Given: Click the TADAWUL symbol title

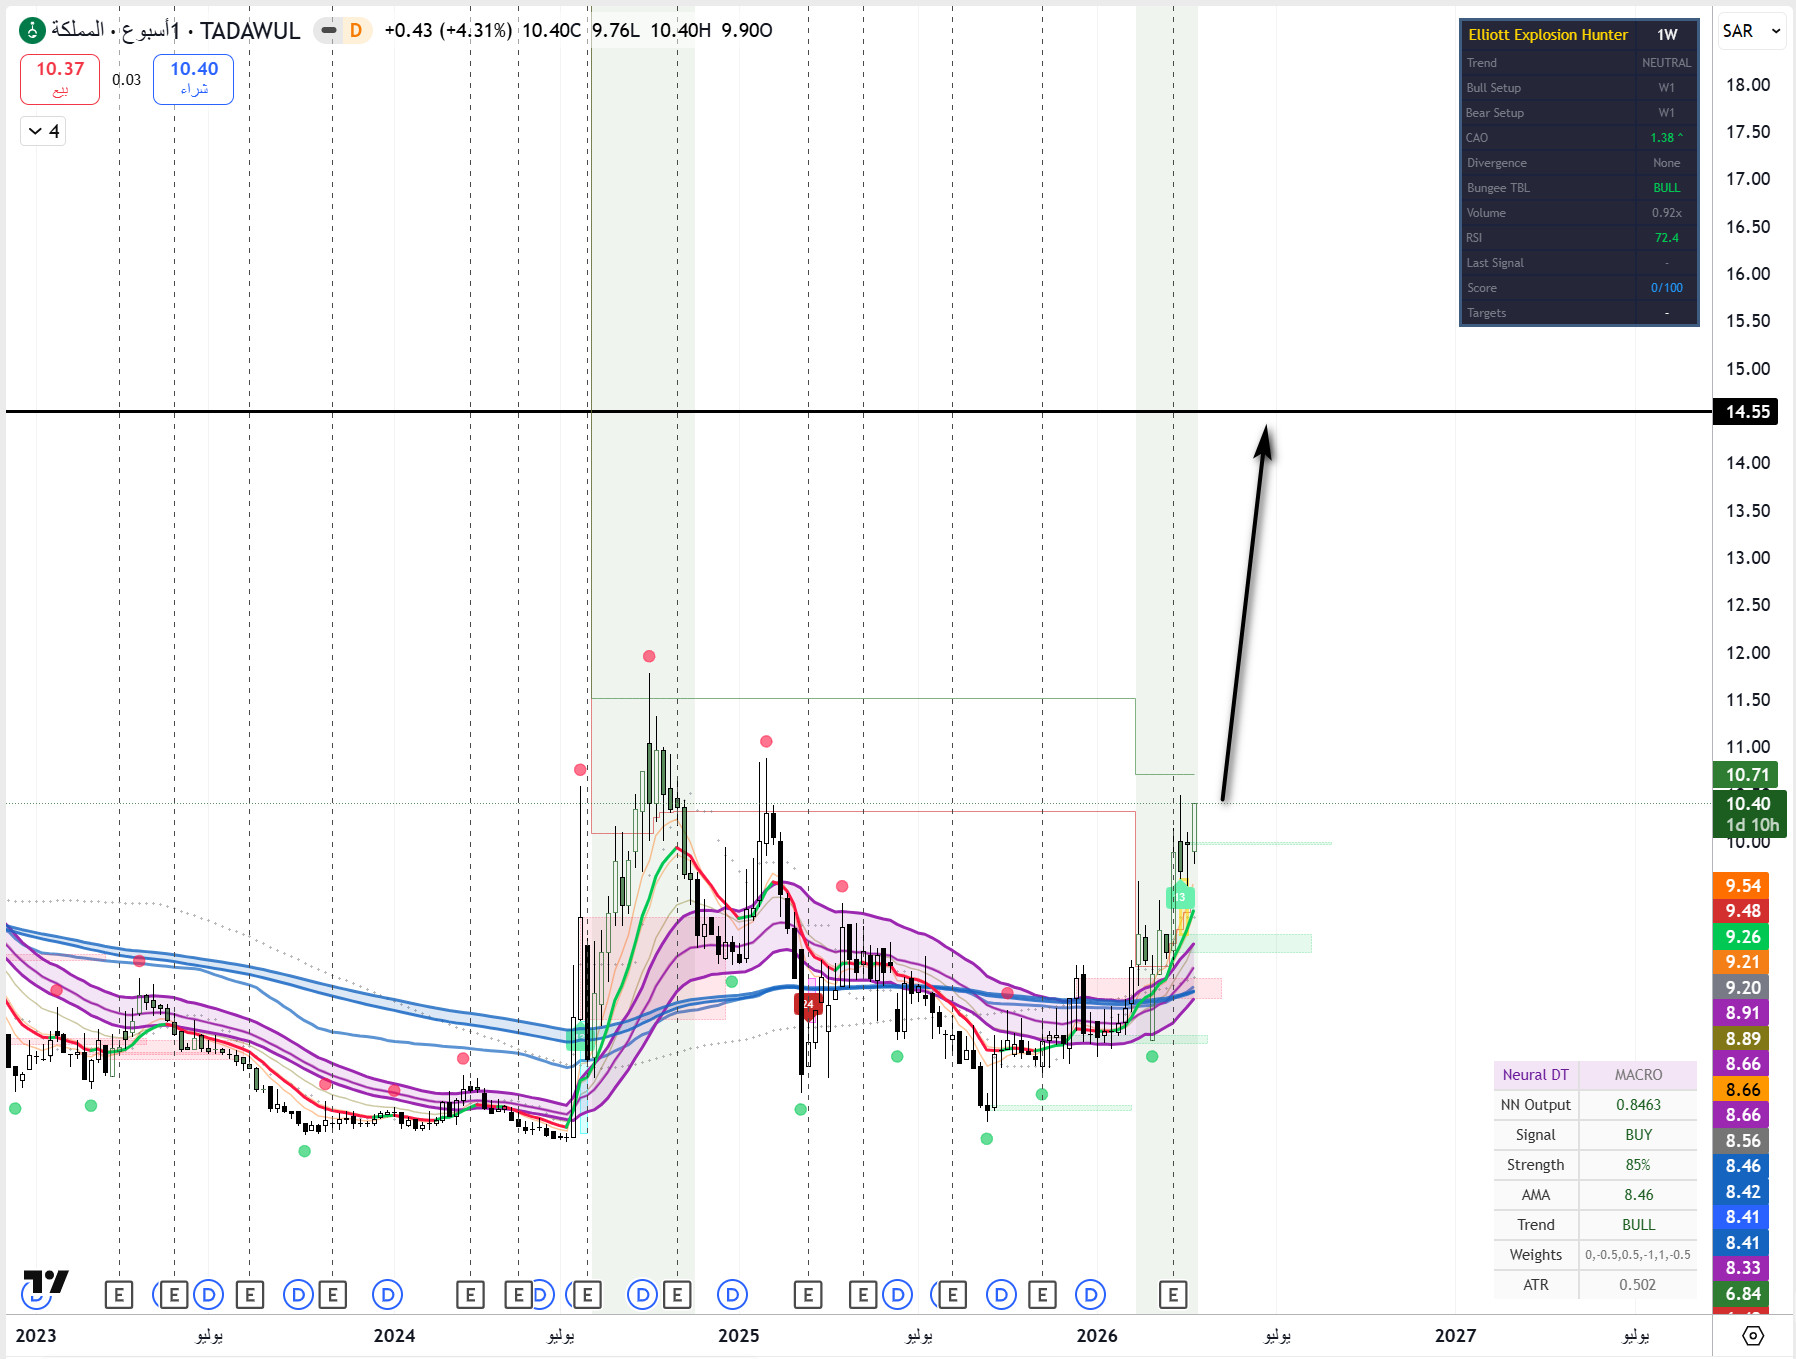Looking at the screenshot, I should (x=250, y=31).
